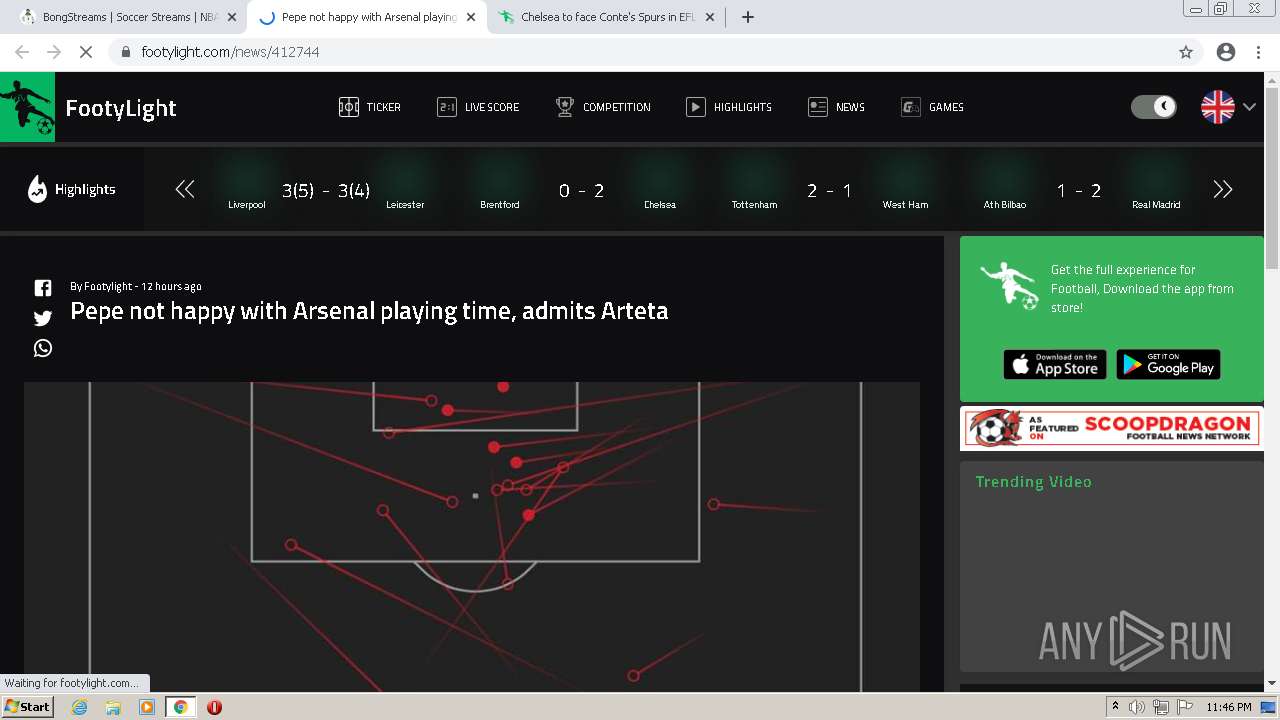
Task: Open Liverpool vs Leicester highlight
Action: pos(326,189)
